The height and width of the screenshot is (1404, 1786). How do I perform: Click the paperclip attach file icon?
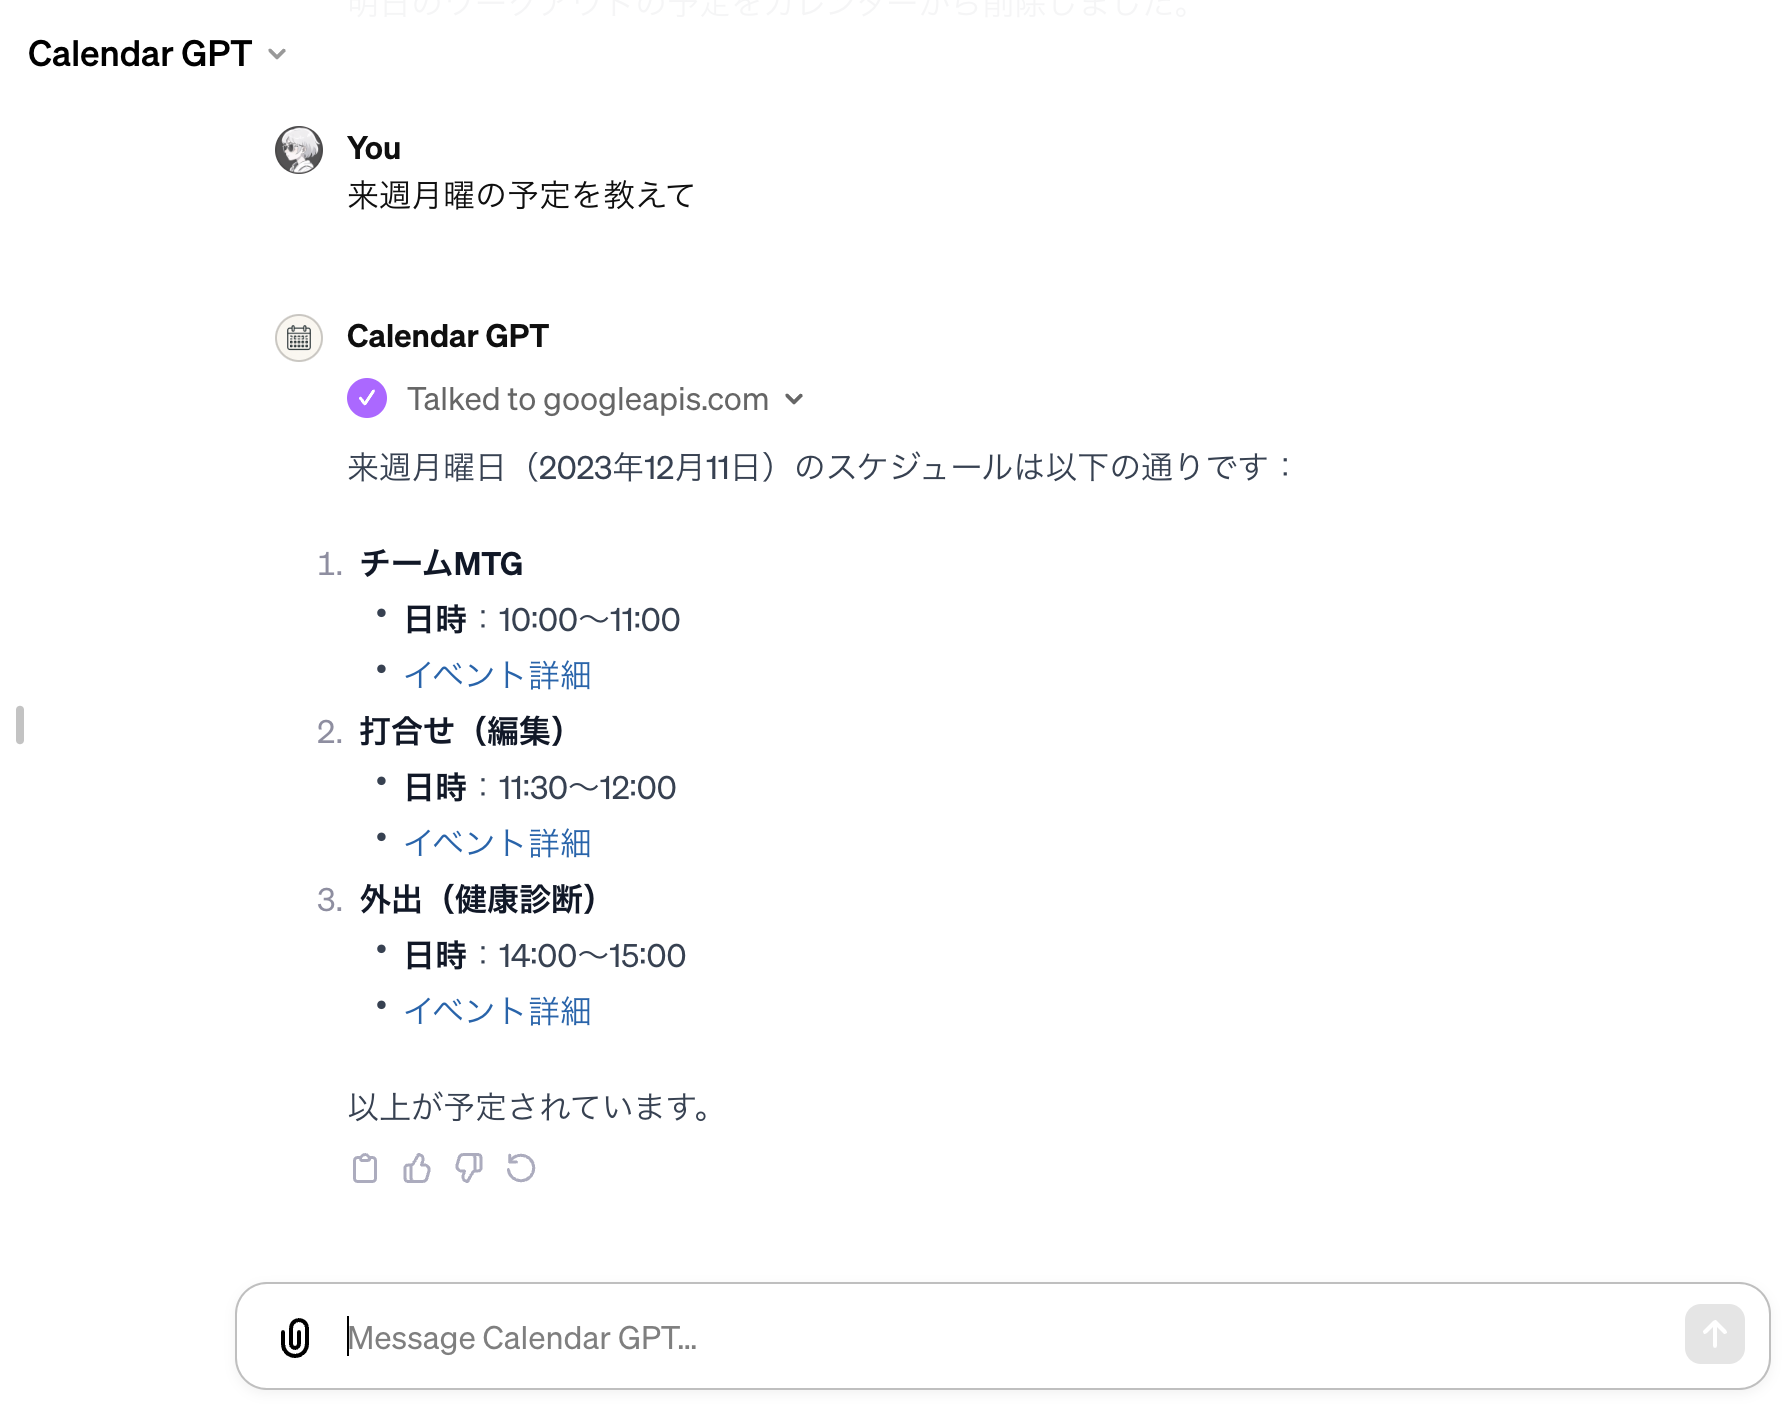[295, 1337]
